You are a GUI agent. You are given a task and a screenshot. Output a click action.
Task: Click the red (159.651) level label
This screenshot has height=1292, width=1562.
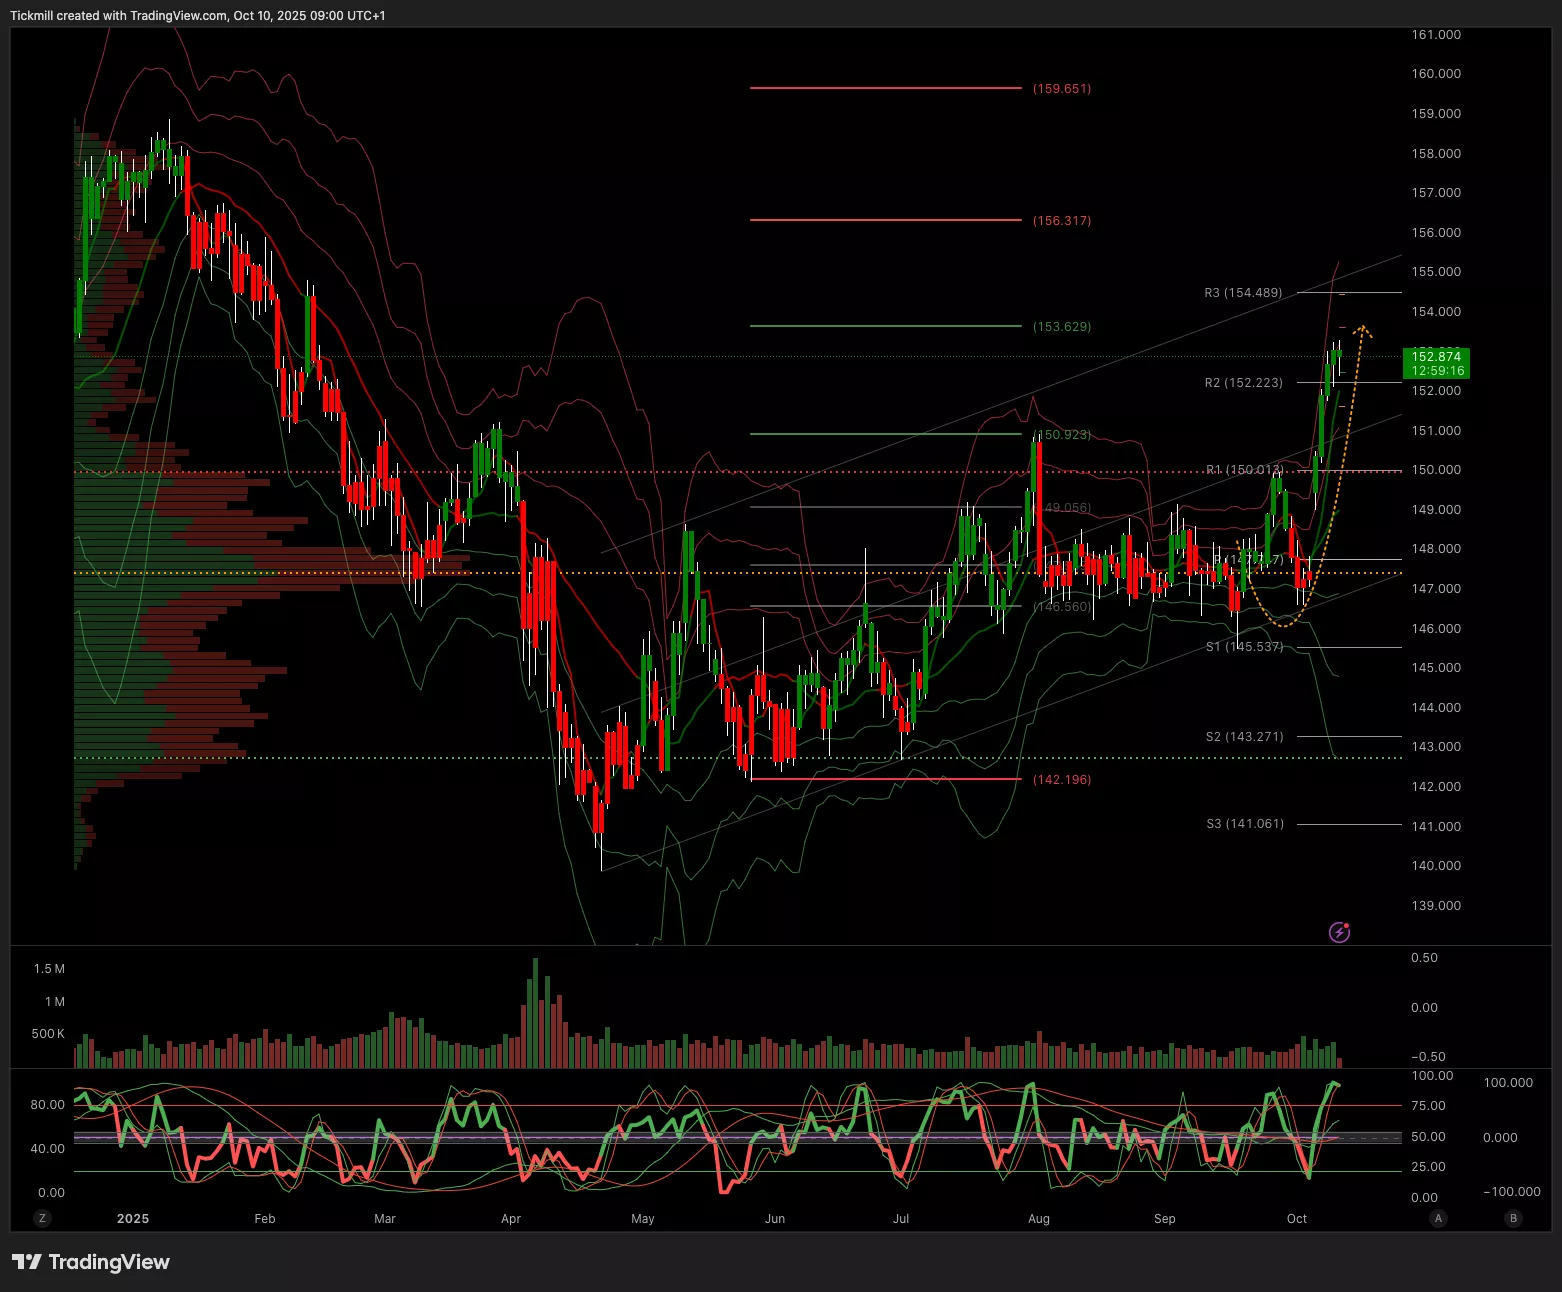1061,89
